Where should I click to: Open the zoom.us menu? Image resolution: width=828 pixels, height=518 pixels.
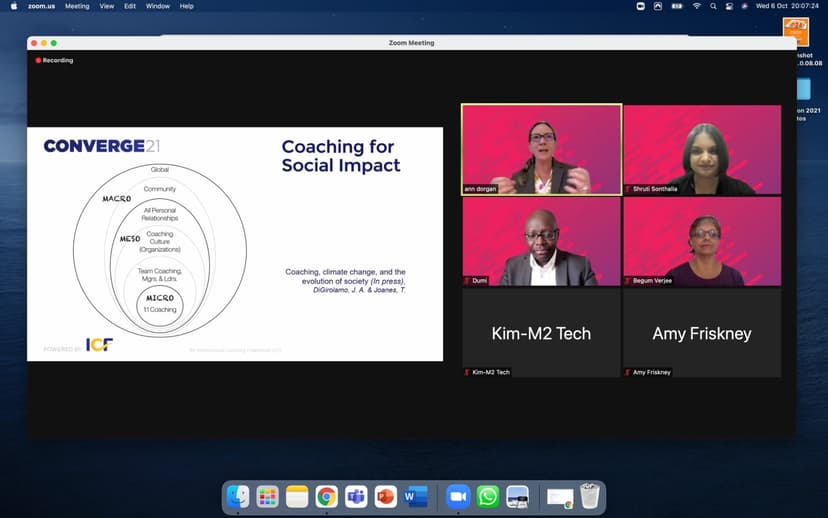coord(42,6)
